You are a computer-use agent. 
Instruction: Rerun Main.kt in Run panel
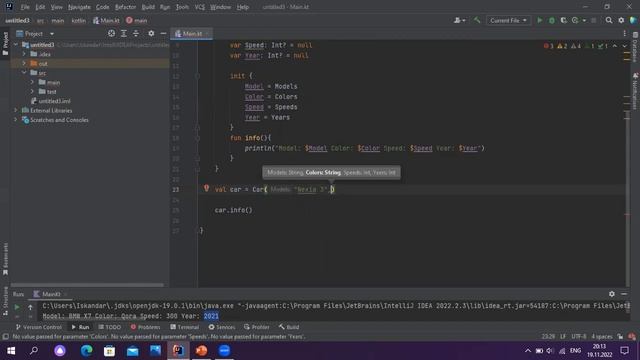coord(17,307)
